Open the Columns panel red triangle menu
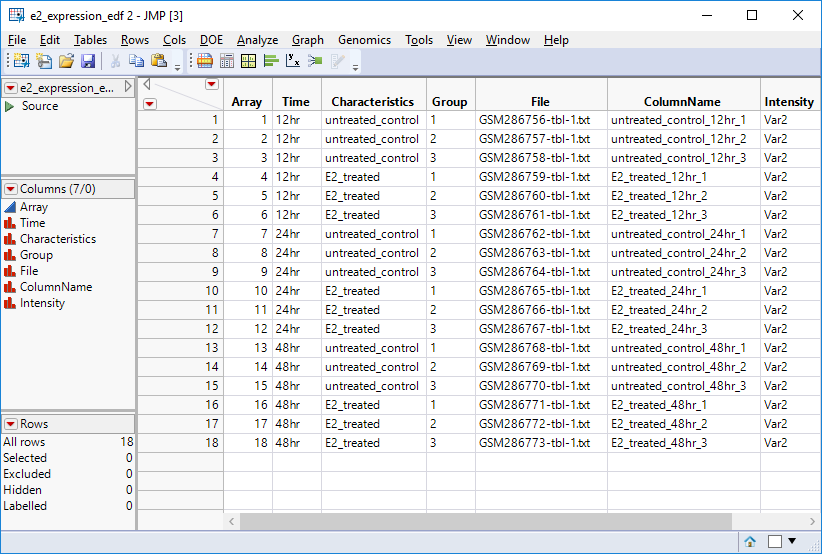The image size is (822, 554). 10,189
